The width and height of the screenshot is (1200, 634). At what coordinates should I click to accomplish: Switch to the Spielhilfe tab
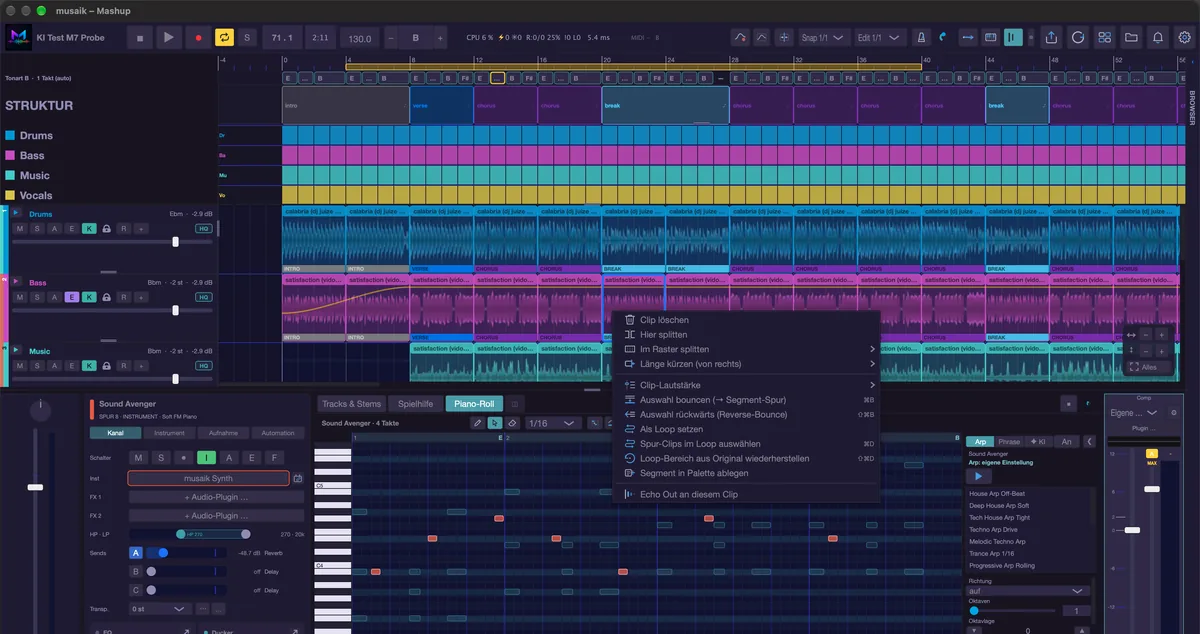tap(416, 404)
